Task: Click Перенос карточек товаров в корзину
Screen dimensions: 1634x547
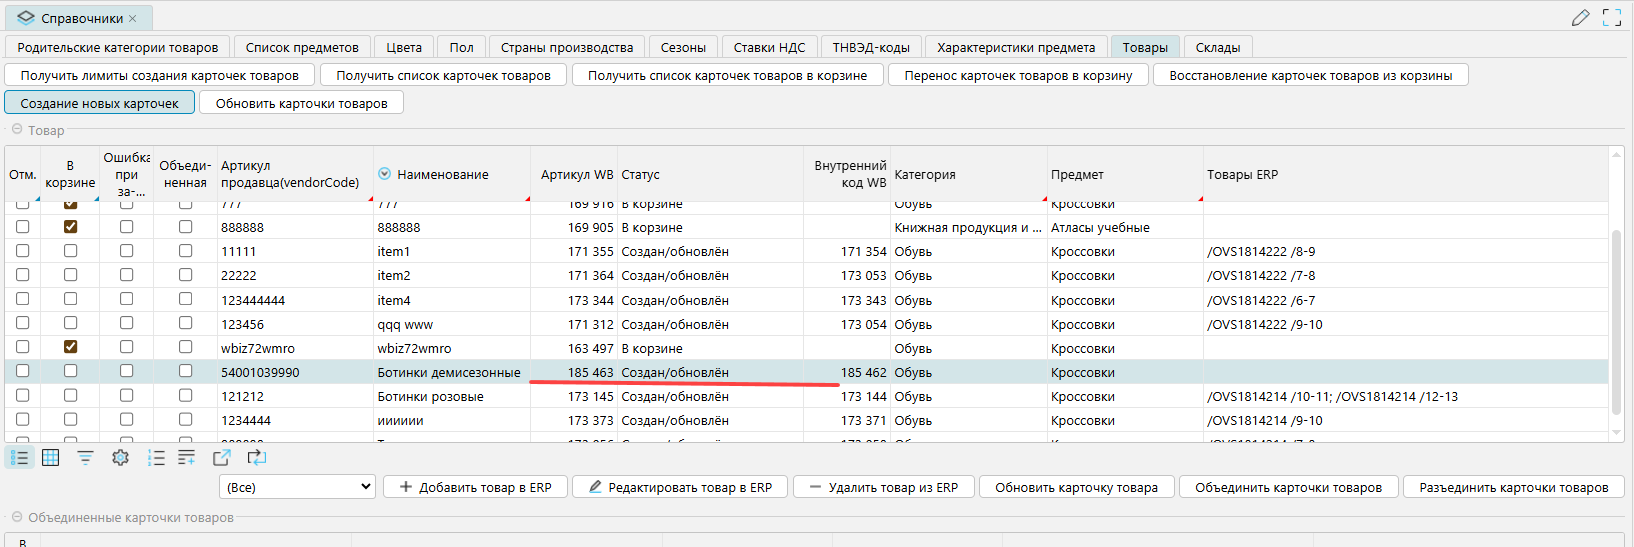Action: pyautogui.click(x=1018, y=75)
